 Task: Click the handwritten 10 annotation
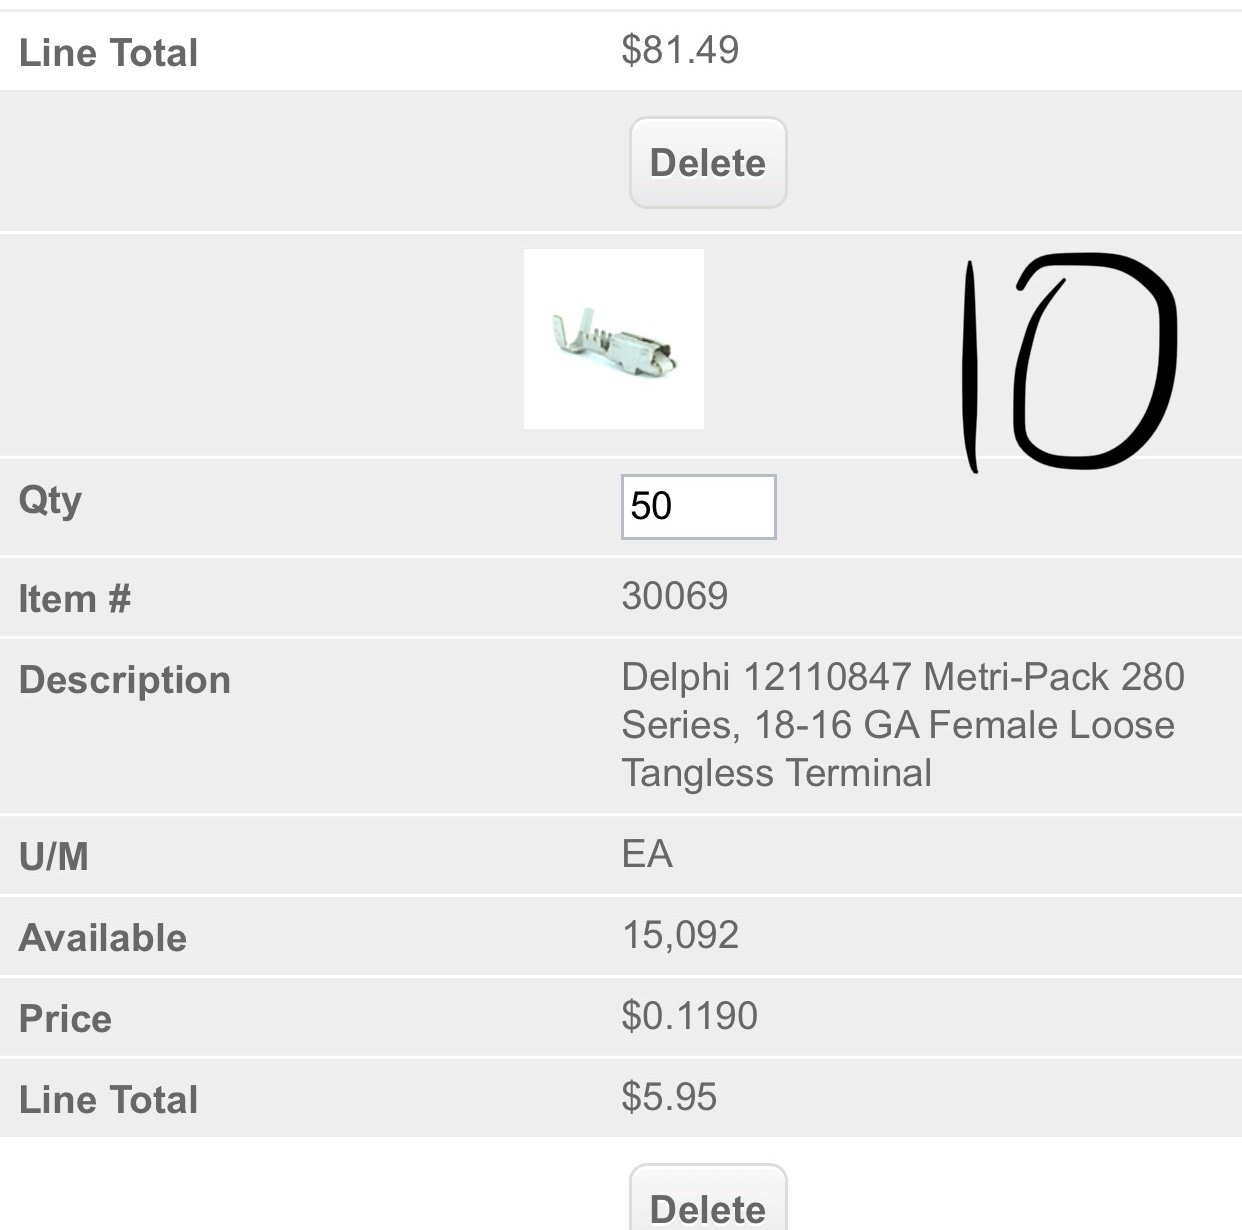coord(1068,362)
